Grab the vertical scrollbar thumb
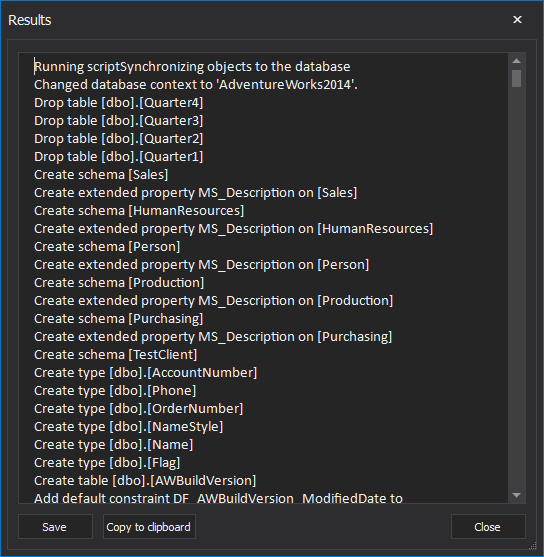The width and height of the screenshot is (544, 557). pyautogui.click(x=517, y=78)
